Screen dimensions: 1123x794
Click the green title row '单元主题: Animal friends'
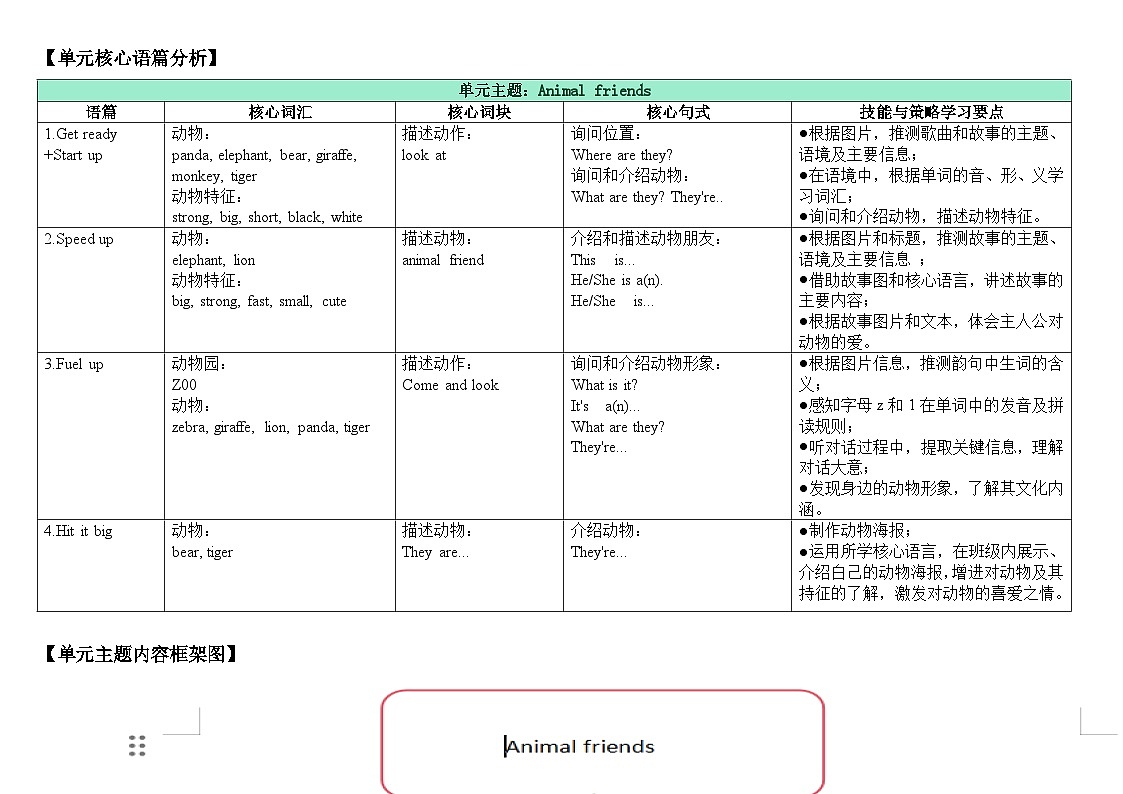(x=554, y=90)
